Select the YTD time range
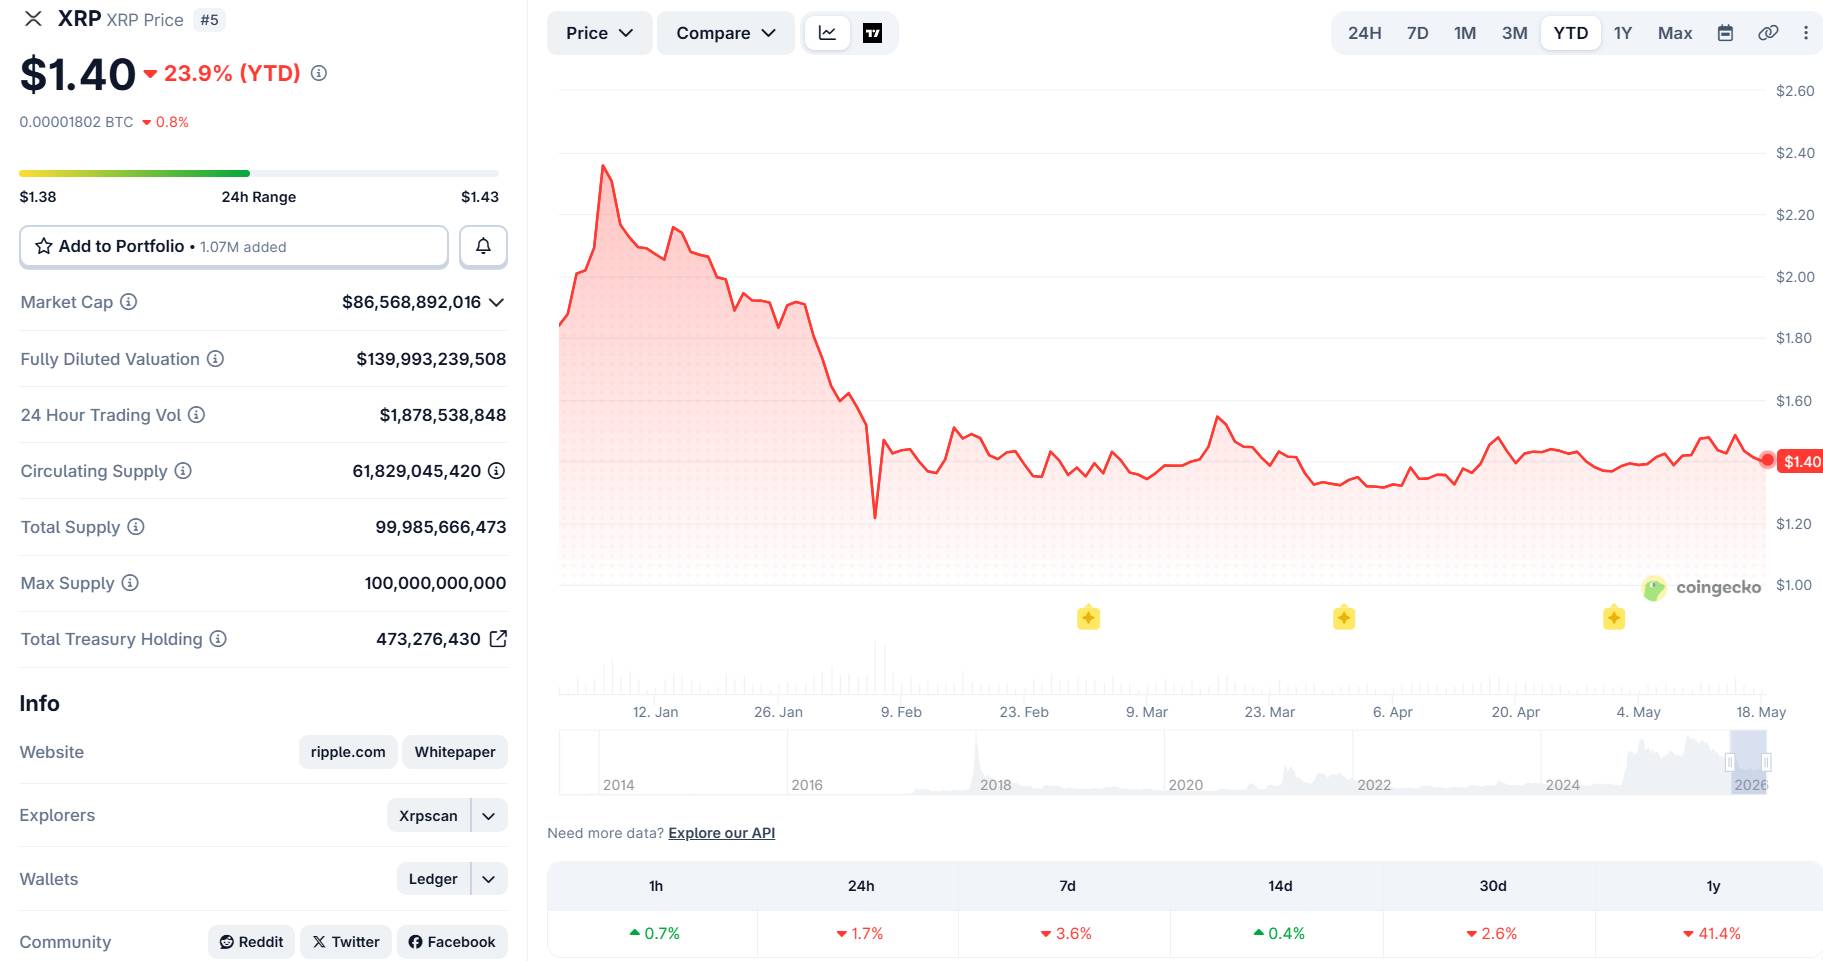Image resolution: width=1823 pixels, height=961 pixels. [1571, 33]
